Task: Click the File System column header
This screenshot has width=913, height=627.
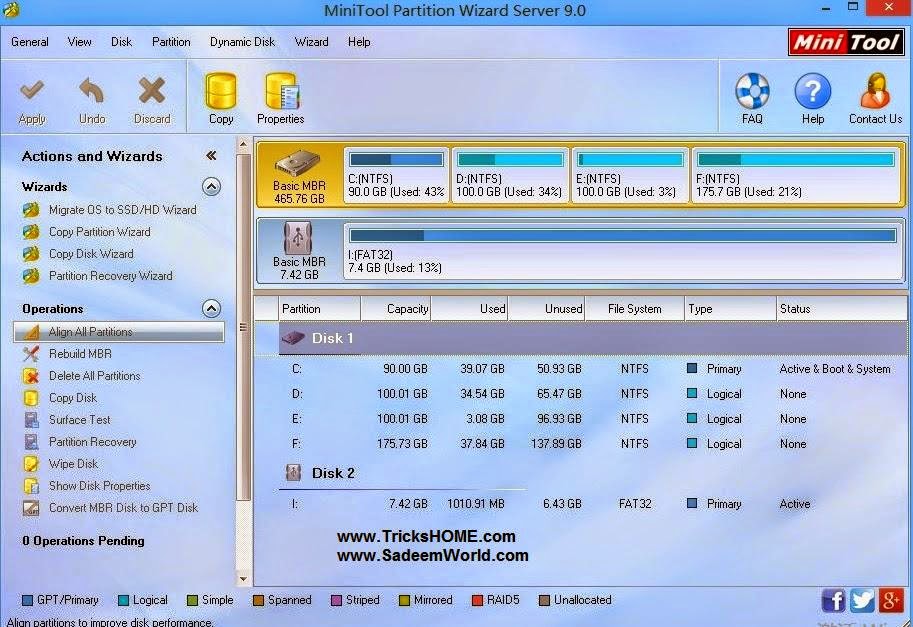Action: coord(635,309)
